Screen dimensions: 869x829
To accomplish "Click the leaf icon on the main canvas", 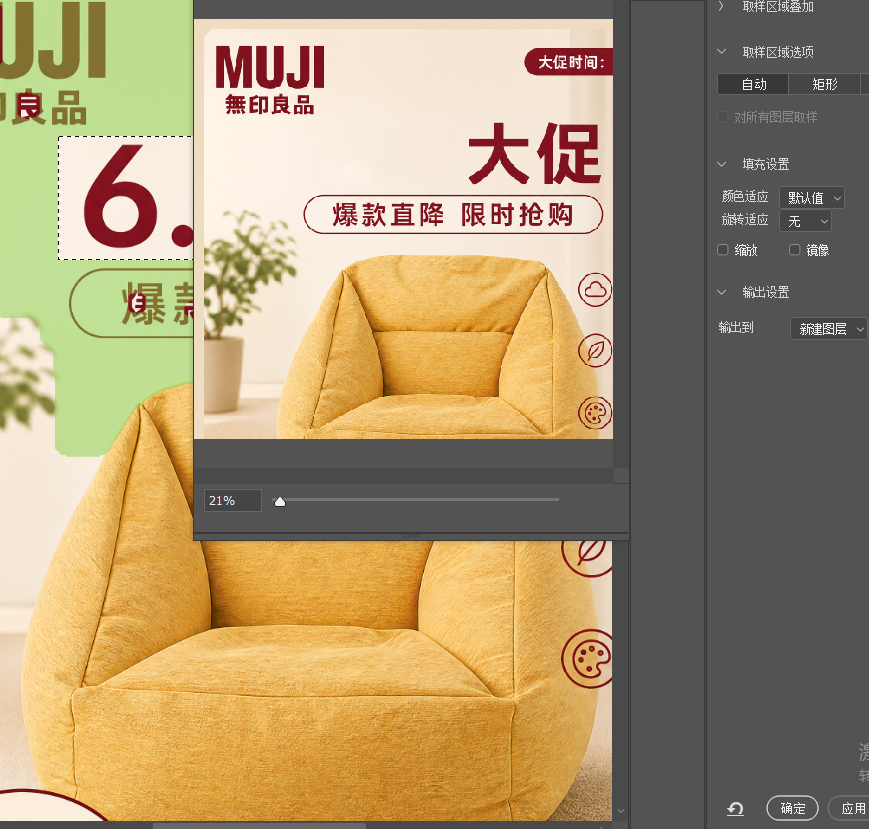I will (x=587, y=557).
